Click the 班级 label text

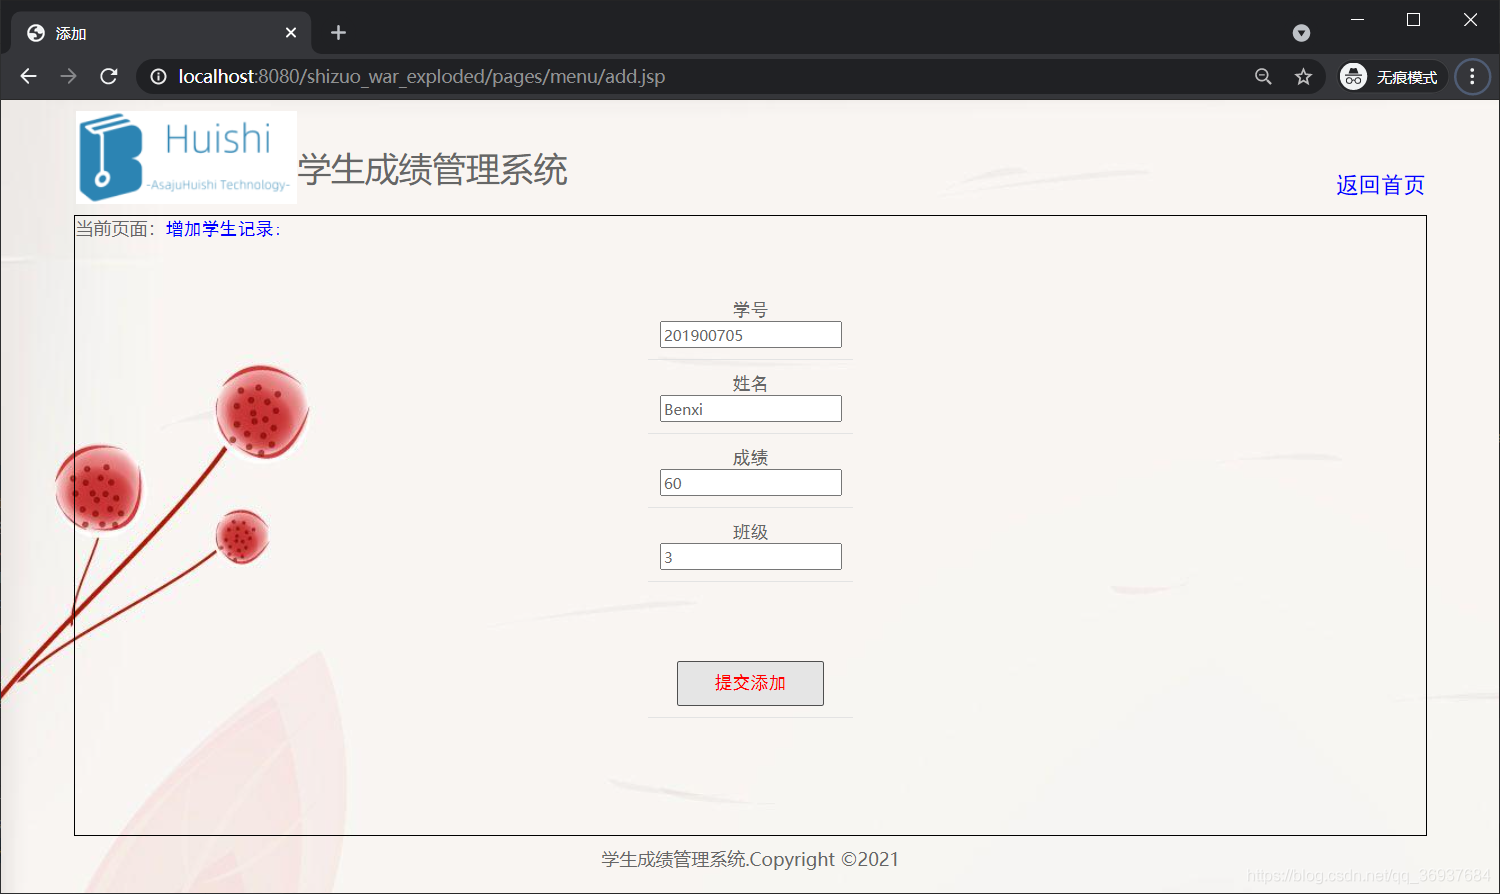[750, 532]
